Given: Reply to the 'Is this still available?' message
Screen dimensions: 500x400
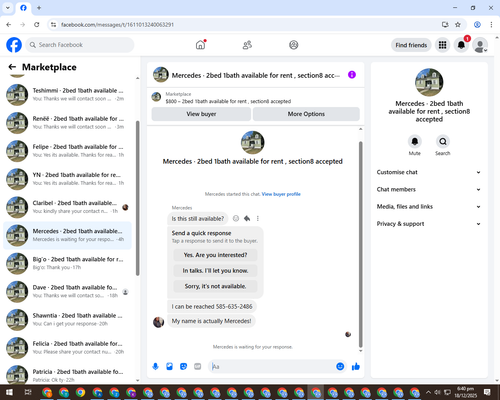Looking at the screenshot, I should [247, 219].
